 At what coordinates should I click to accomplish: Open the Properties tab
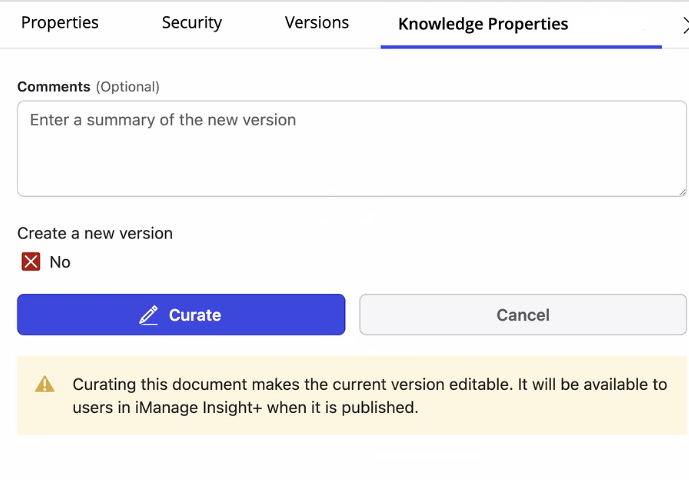(x=60, y=23)
